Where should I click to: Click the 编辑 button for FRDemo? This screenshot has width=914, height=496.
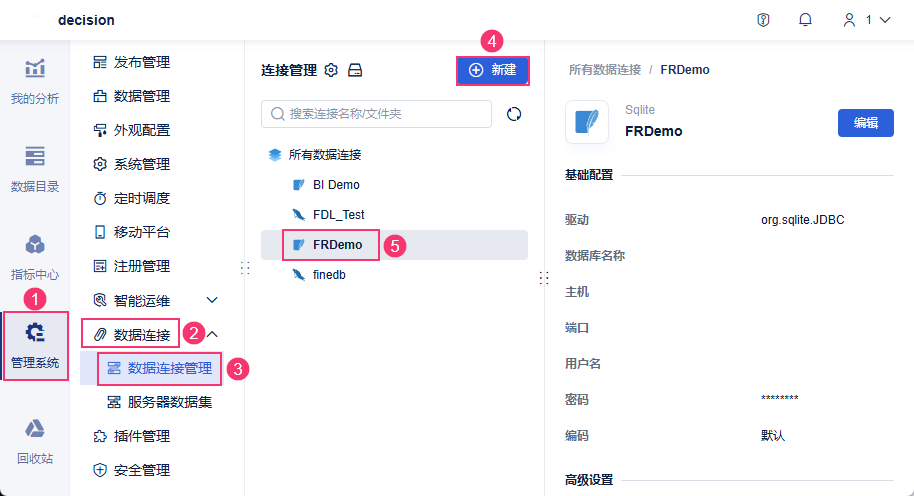point(865,123)
